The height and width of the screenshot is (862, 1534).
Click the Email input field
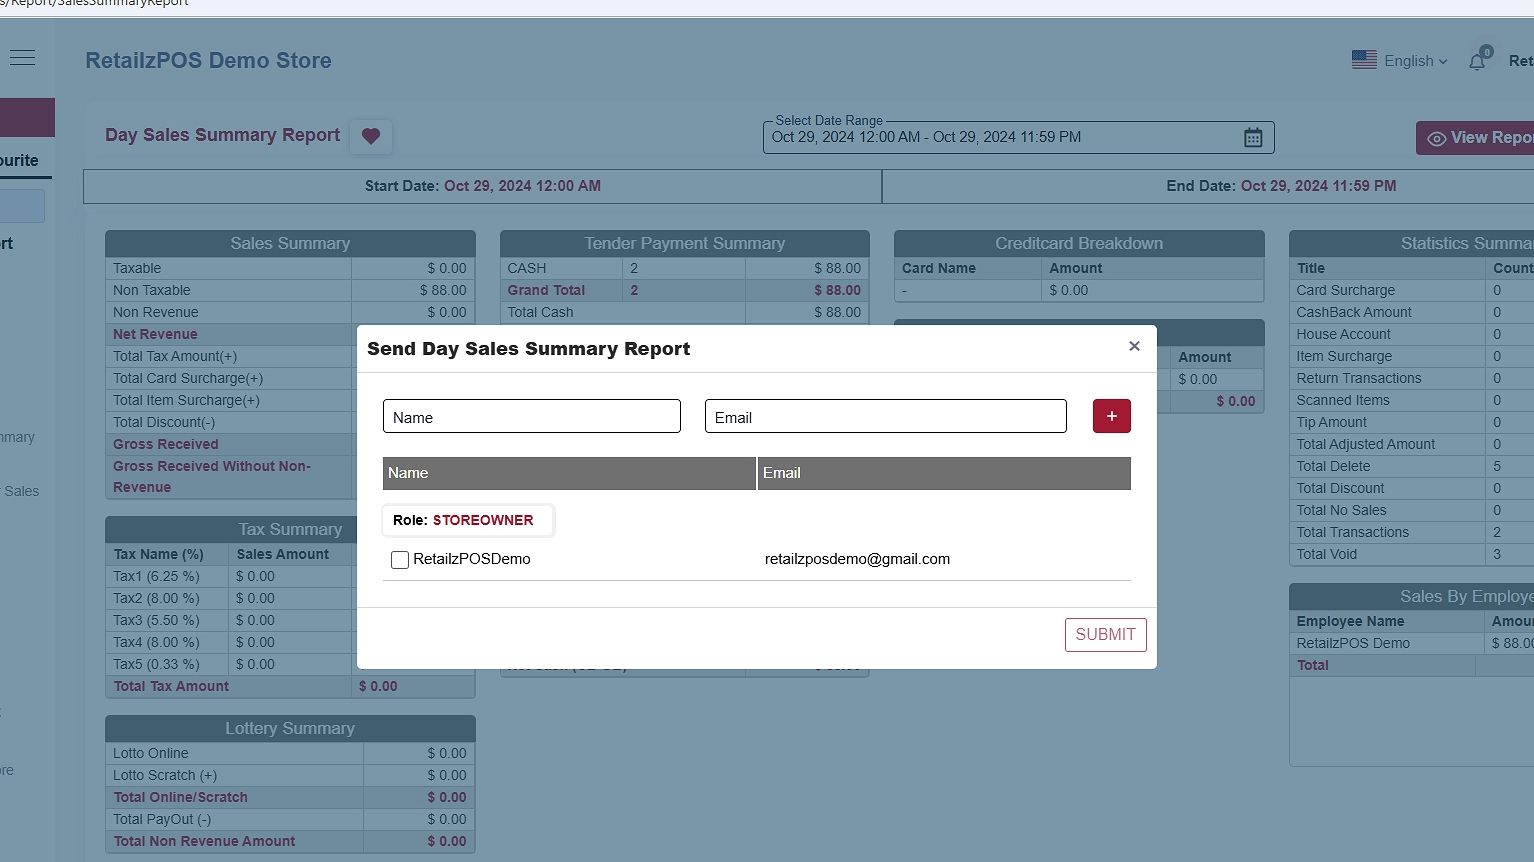click(x=885, y=417)
